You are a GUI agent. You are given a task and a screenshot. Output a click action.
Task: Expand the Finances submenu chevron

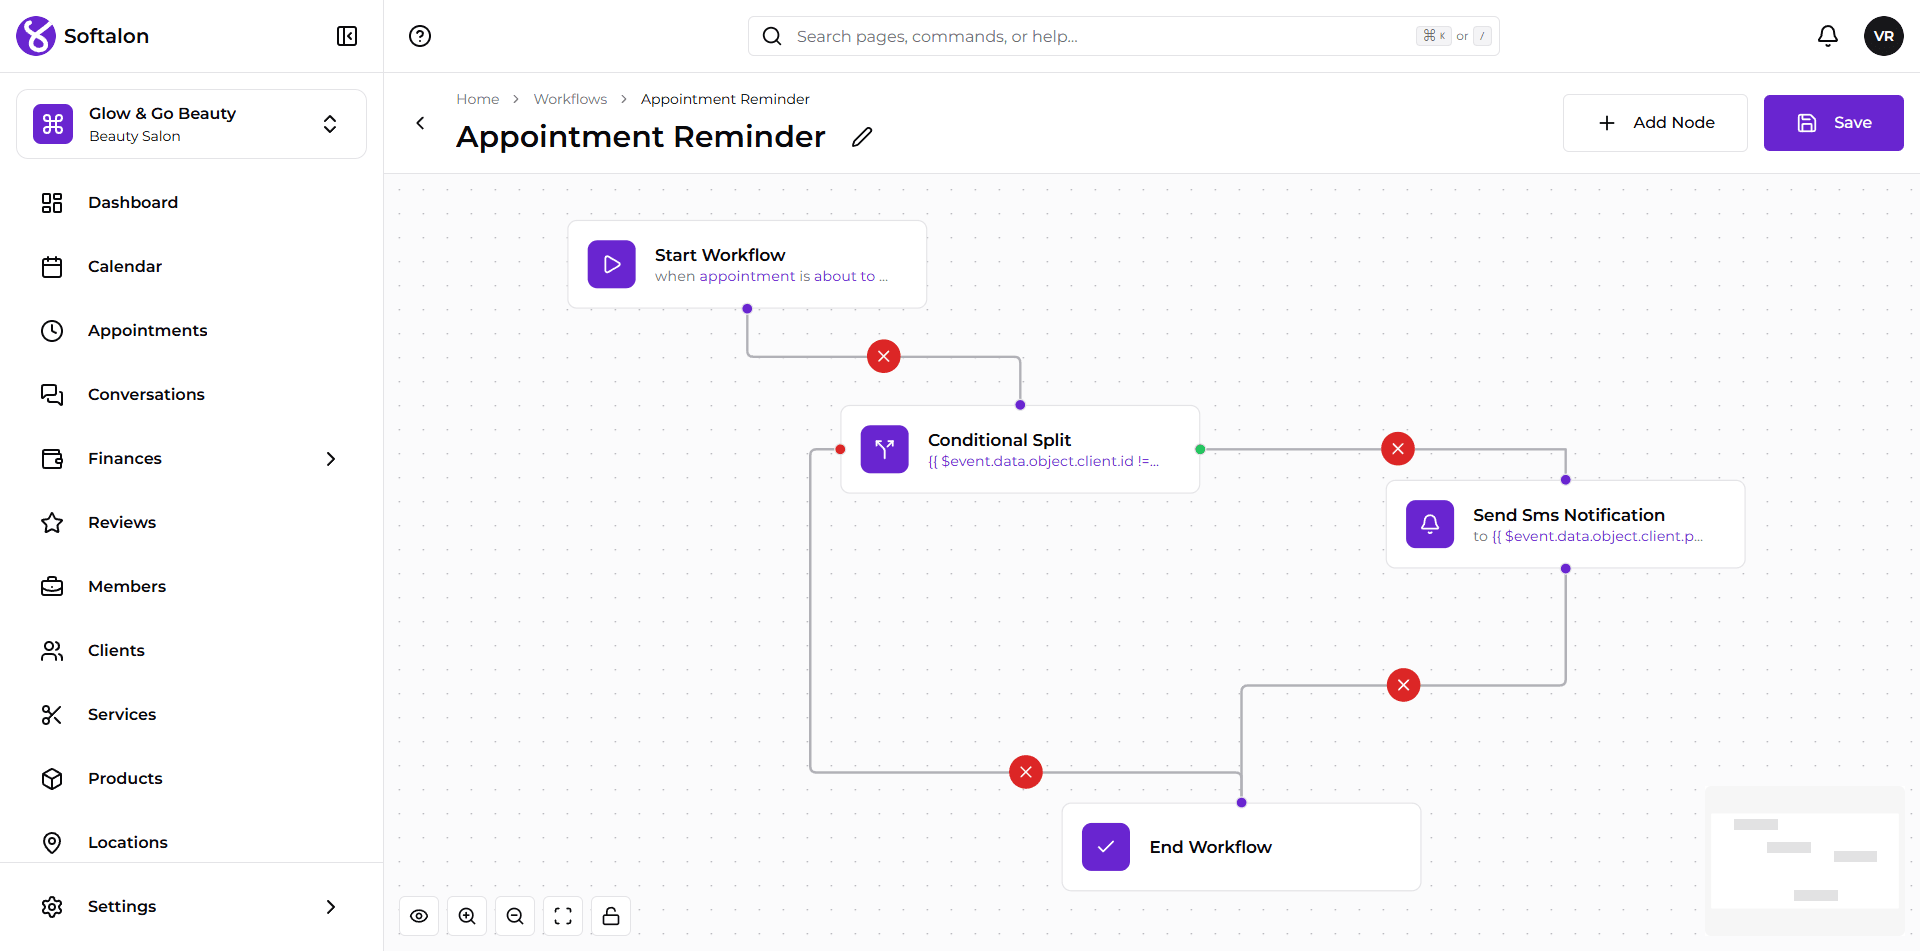(x=331, y=459)
